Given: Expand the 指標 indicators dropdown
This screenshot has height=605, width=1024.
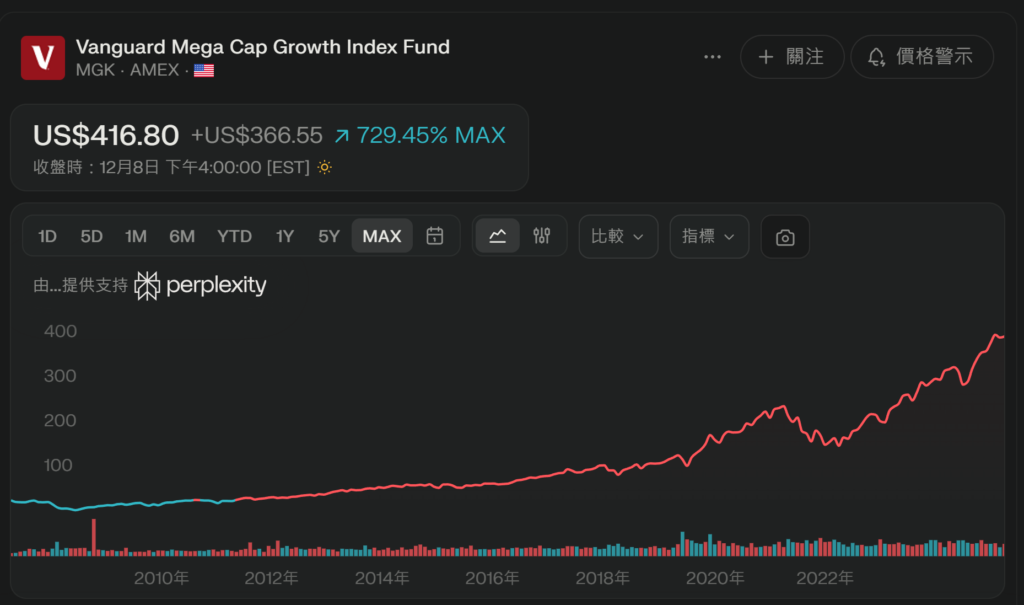Looking at the screenshot, I should tap(709, 236).
